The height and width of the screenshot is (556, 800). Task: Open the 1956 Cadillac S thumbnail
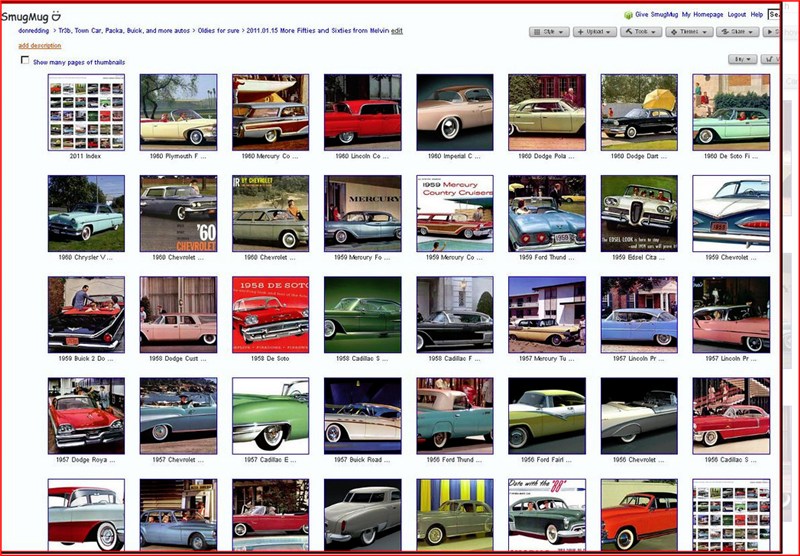[x=731, y=416]
